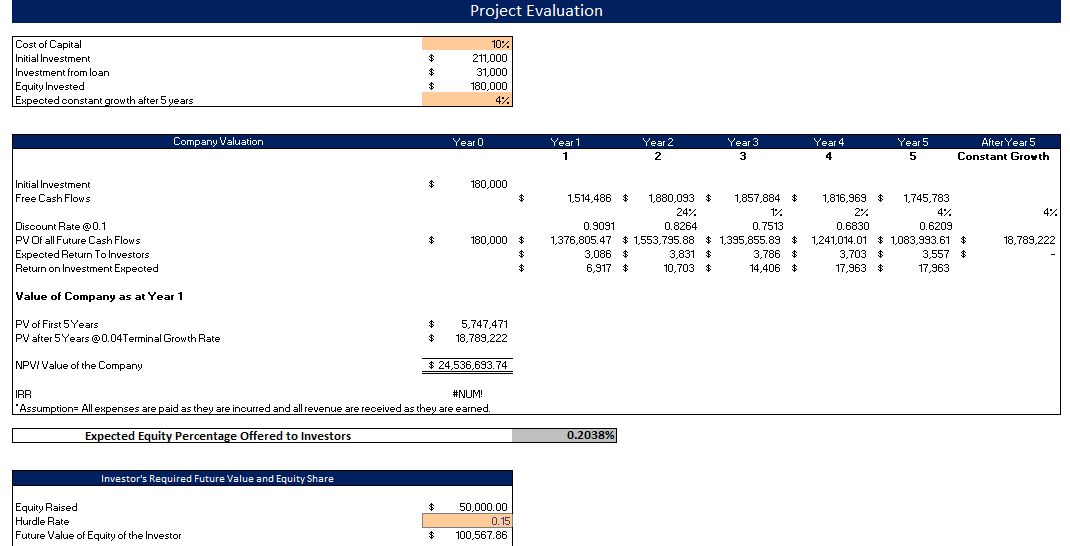Click the Hurdle Rate 0.15 input cell

tap(466, 521)
